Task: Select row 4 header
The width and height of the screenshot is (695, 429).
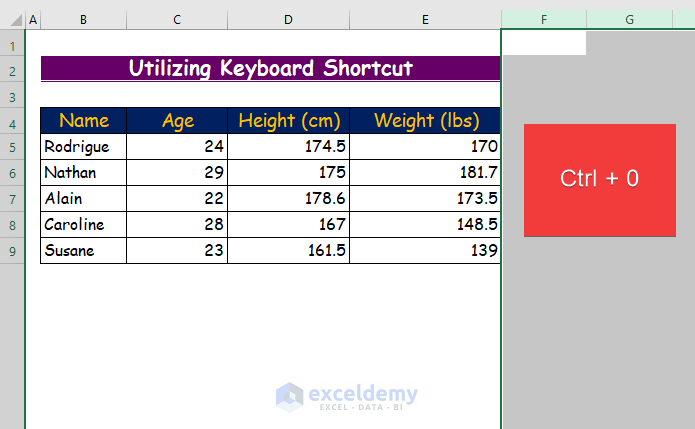Action: click(x=12, y=123)
